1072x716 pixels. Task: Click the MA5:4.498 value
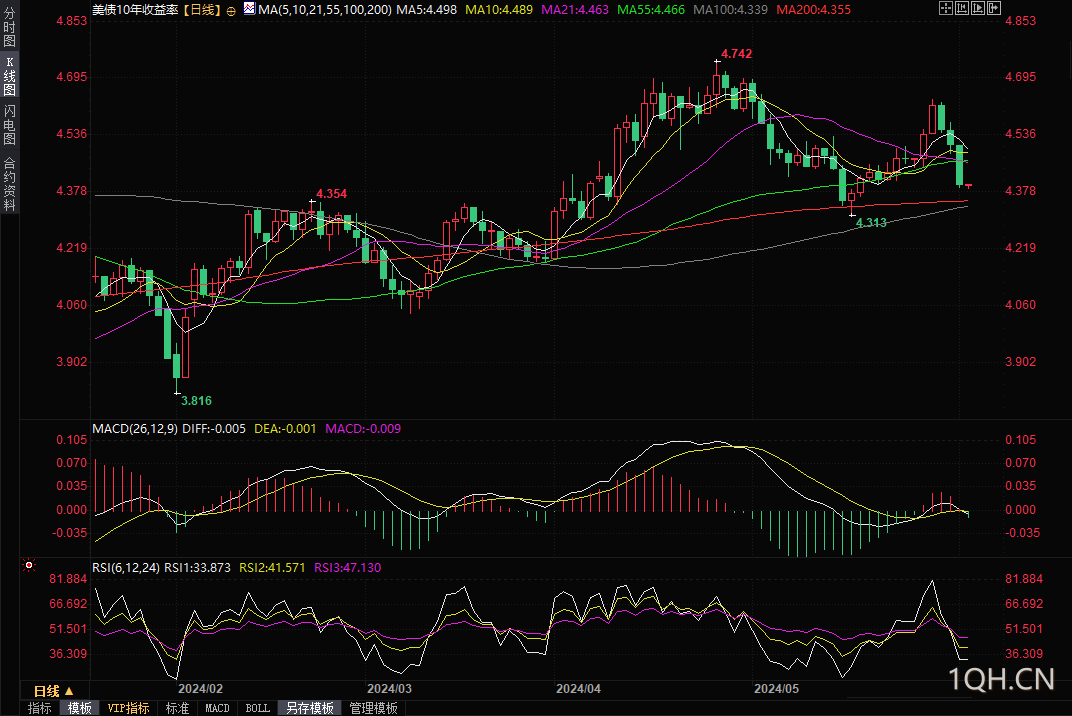pyautogui.click(x=427, y=10)
